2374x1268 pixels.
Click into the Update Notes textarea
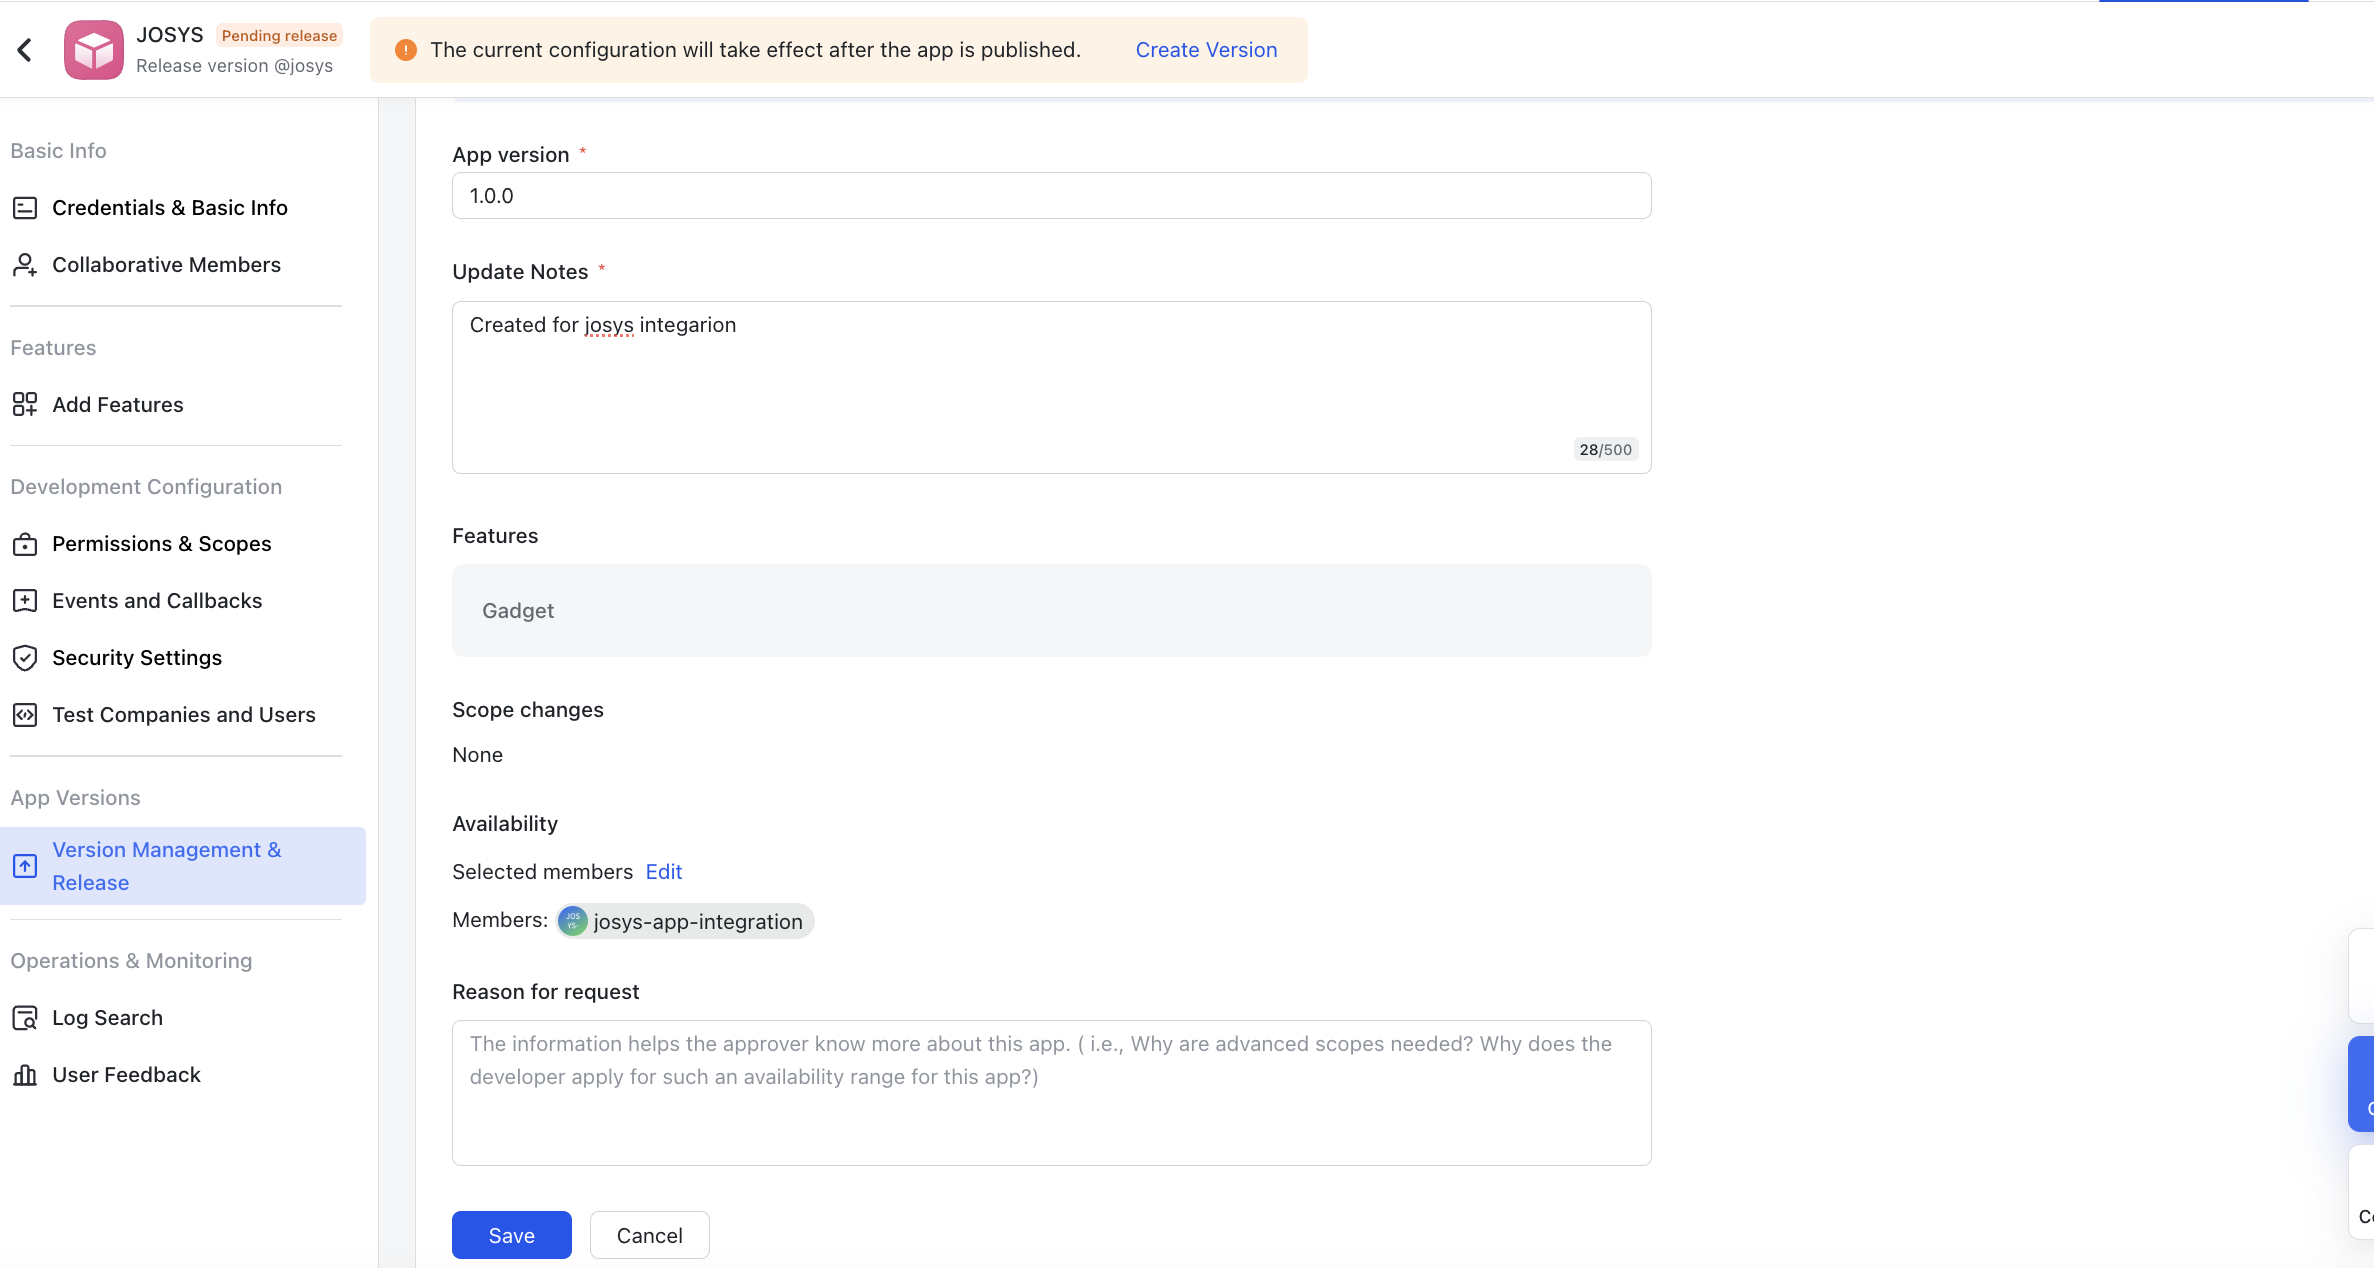[x=1050, y=387]
